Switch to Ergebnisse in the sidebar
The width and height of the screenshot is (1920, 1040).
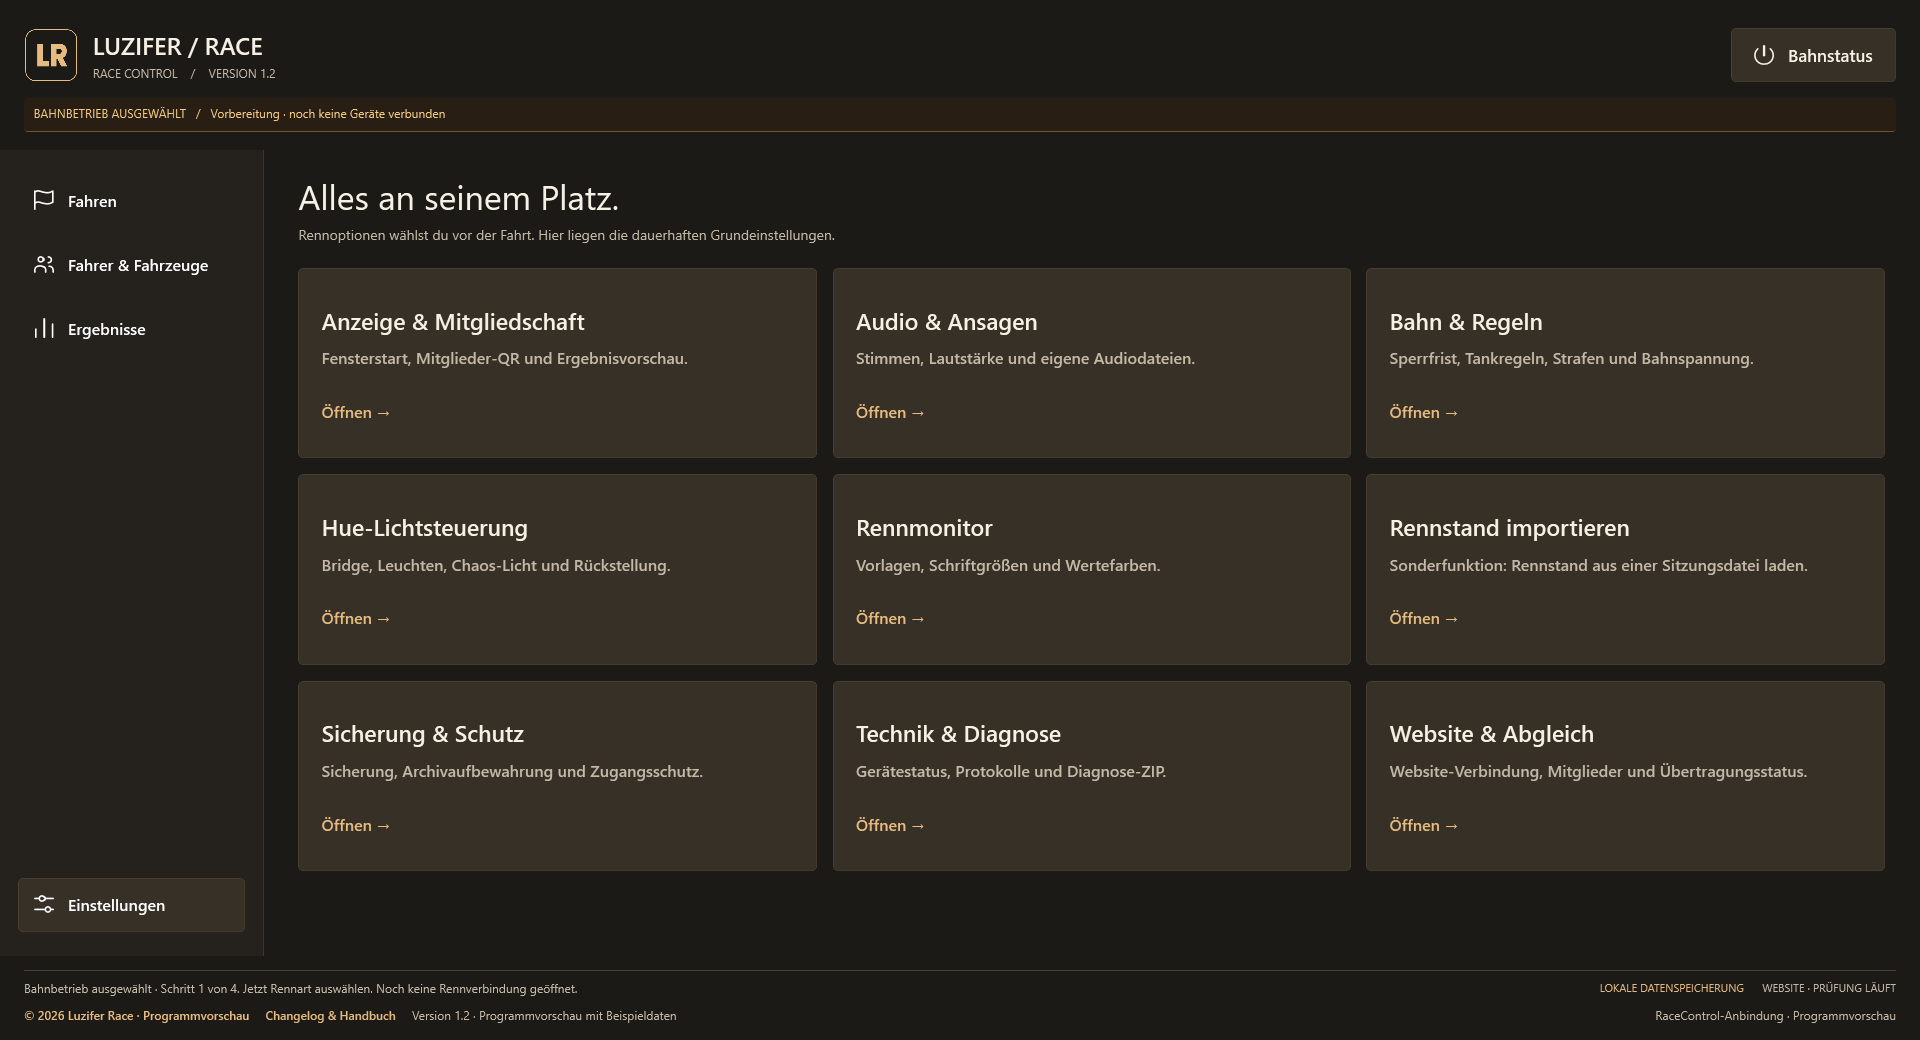[131, 329]
